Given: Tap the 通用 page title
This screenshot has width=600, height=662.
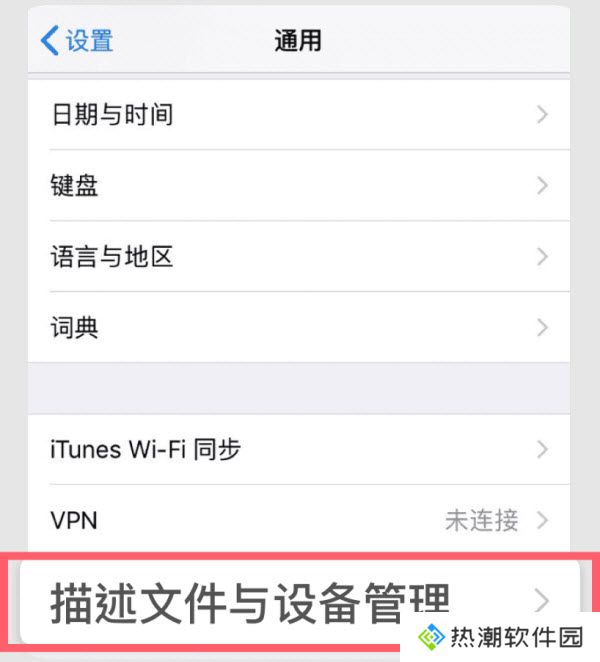Looking at the screenshot, I should pos(298,41).
